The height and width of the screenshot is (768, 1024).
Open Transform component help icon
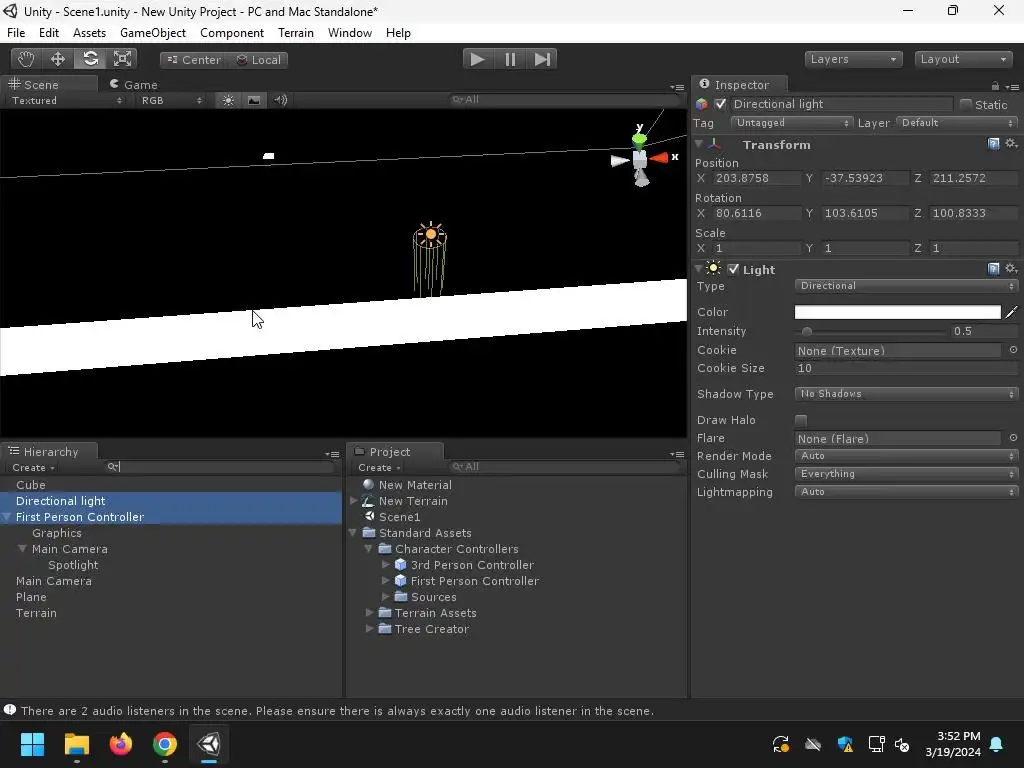[x=993, y=144]
